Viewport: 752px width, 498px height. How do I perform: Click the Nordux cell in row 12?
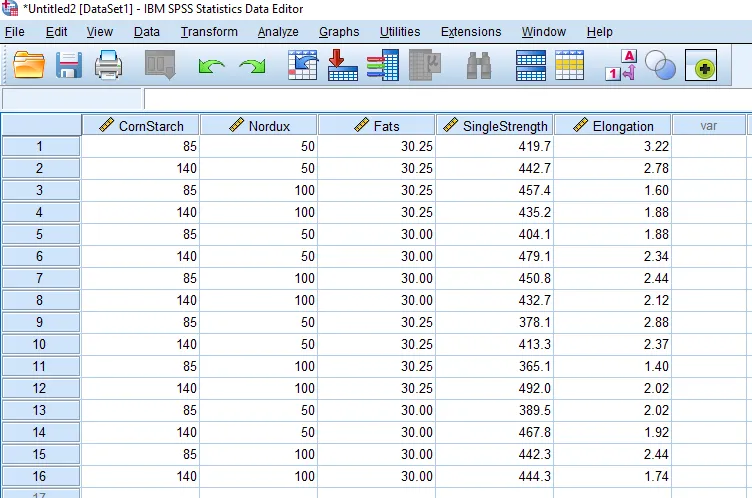point(258,388)
